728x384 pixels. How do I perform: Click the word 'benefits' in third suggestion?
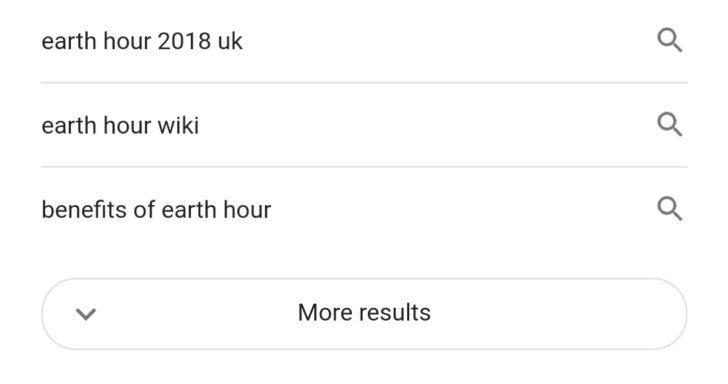click(x=84, y=209)
